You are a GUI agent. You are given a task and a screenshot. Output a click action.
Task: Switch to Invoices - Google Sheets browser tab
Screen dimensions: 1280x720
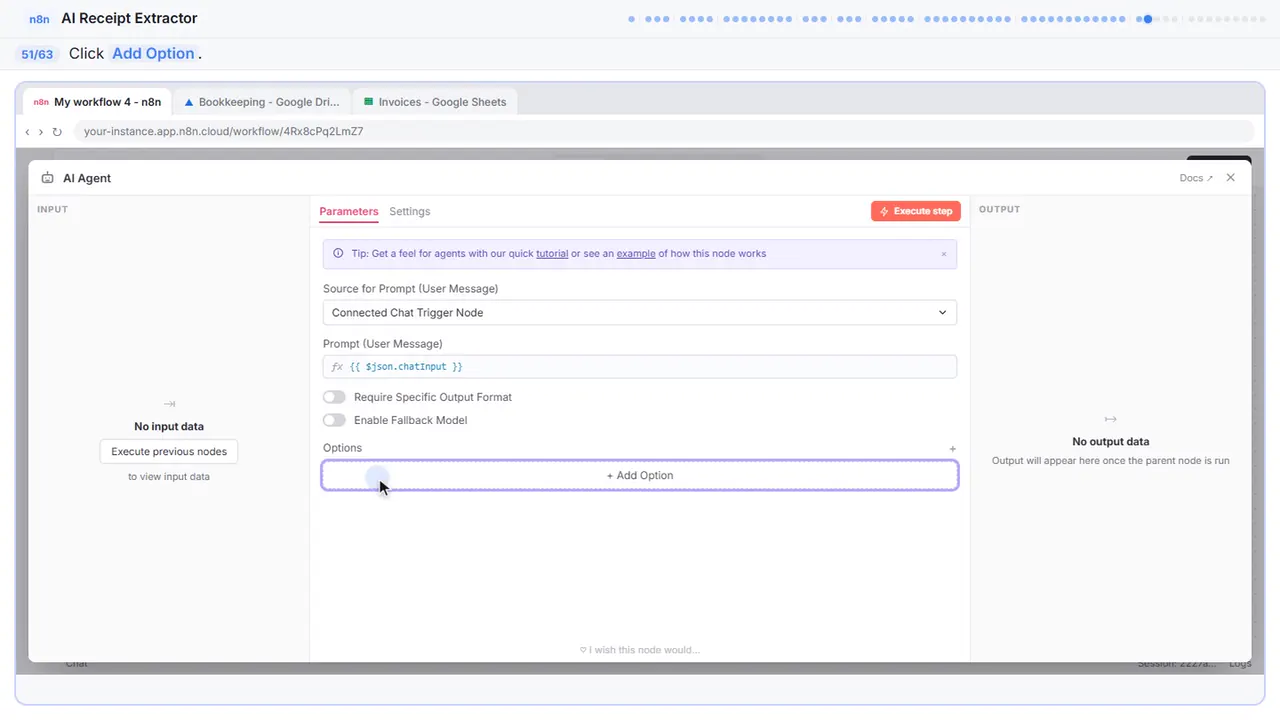[x=435, y=102]
